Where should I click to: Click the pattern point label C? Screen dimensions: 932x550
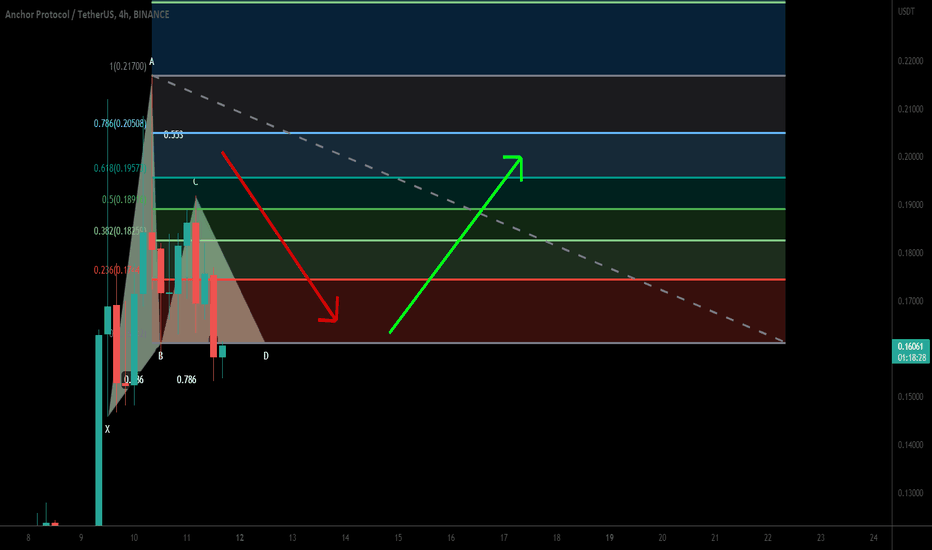click(x=195, y=182)
